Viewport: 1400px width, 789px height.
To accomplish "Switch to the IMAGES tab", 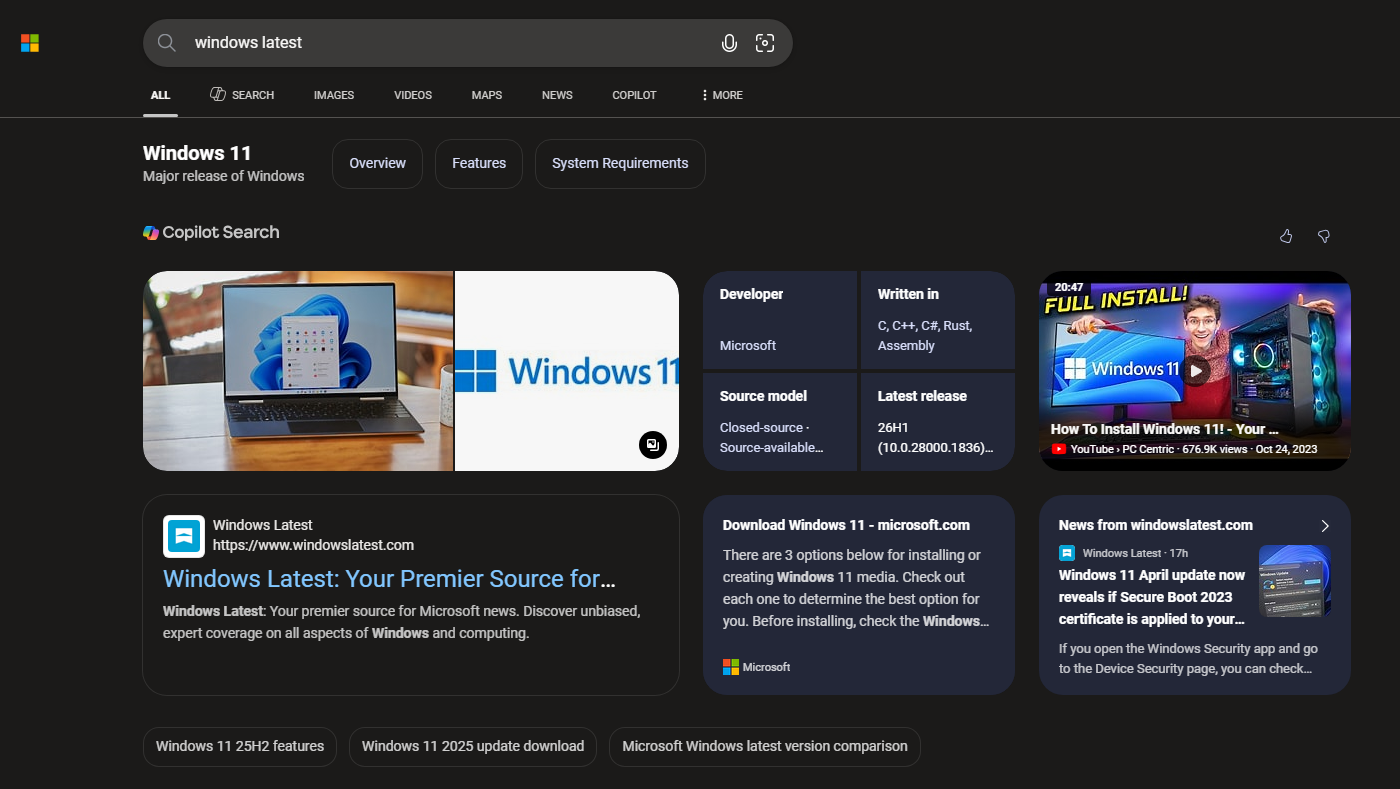I will (x=333, y=94).
